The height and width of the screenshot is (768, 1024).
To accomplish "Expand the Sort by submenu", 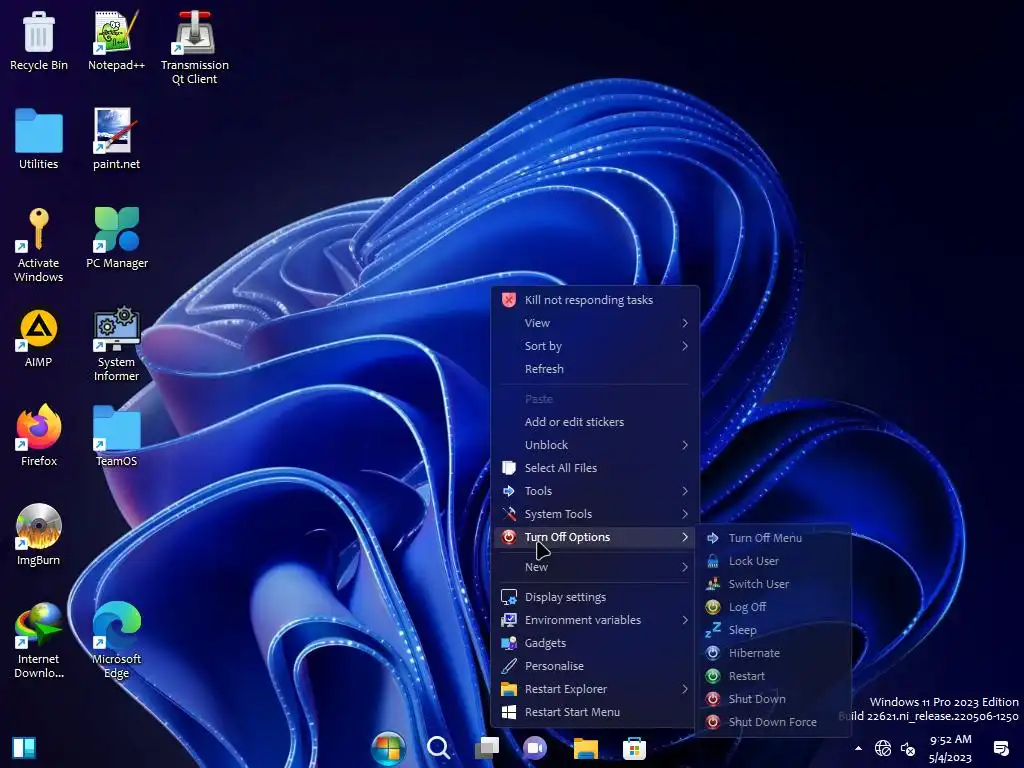I will [x=595, y=345].
